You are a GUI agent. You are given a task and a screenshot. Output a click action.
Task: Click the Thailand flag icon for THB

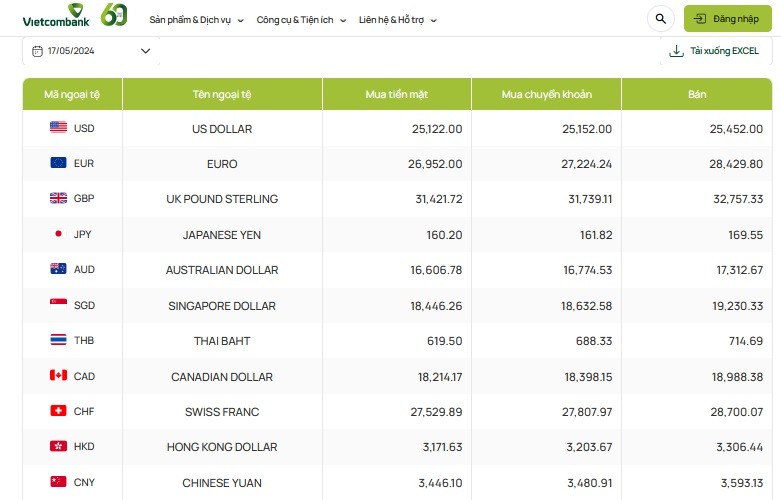[x=58, y=340]
